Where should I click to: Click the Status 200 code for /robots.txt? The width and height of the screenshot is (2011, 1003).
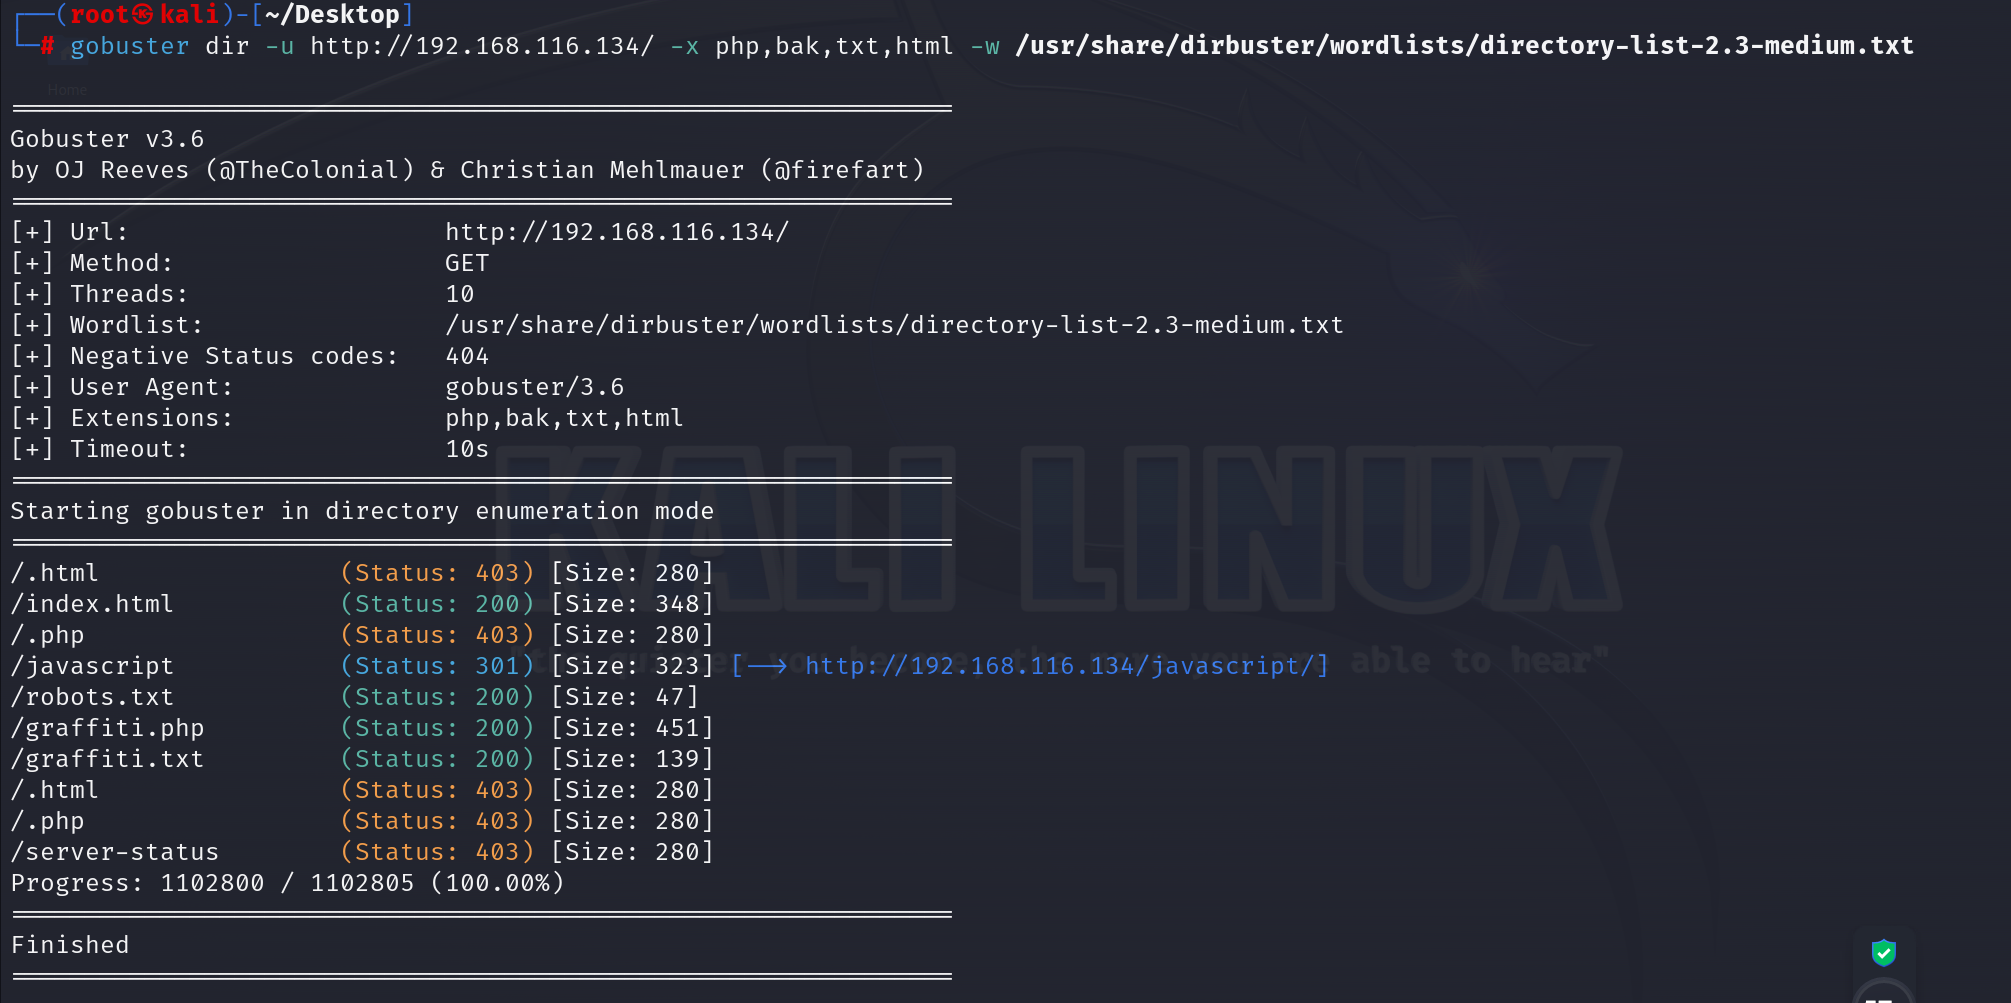click(x=437, y=697)
